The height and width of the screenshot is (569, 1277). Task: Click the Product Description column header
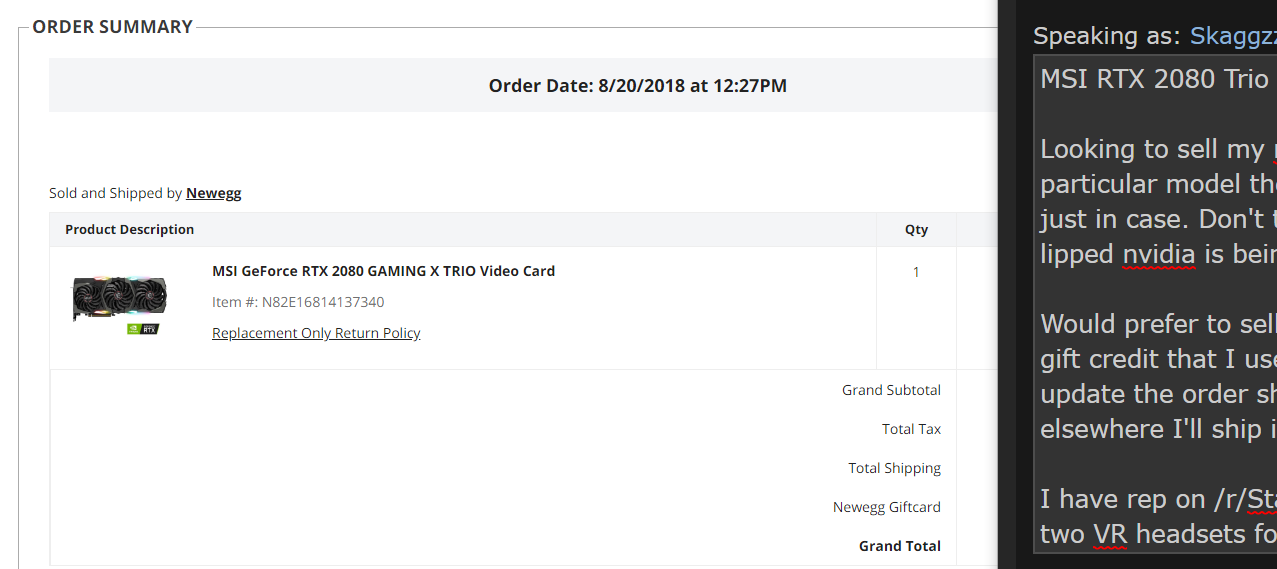pos(129,229)
